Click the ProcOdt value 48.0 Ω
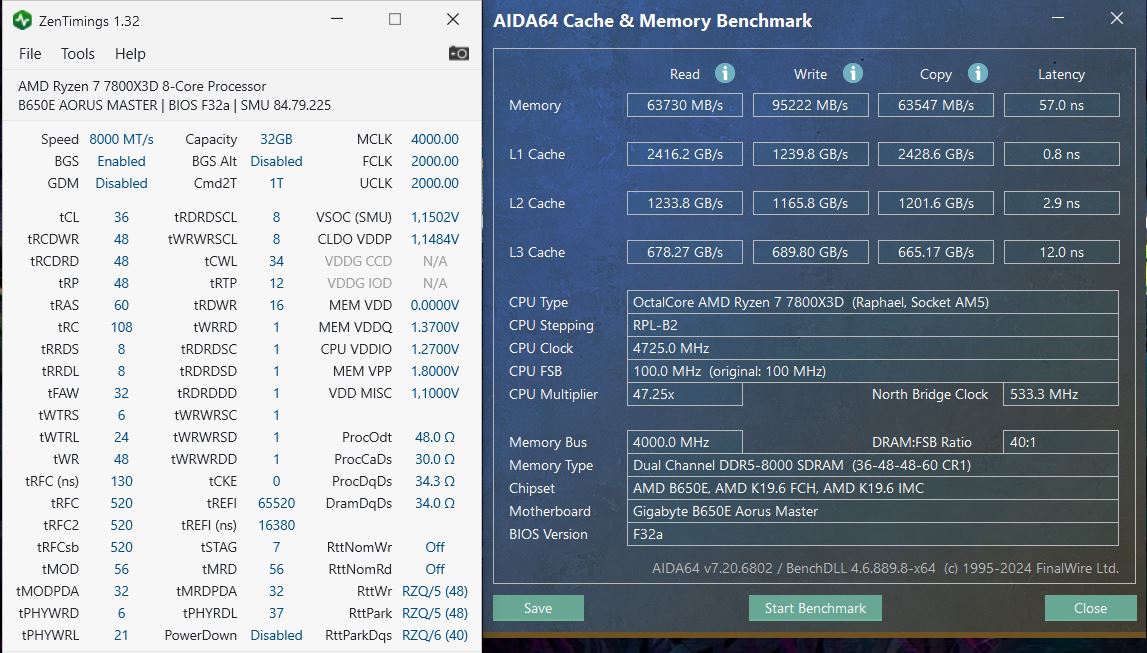The image size is (1147, 653). [435, 437]
